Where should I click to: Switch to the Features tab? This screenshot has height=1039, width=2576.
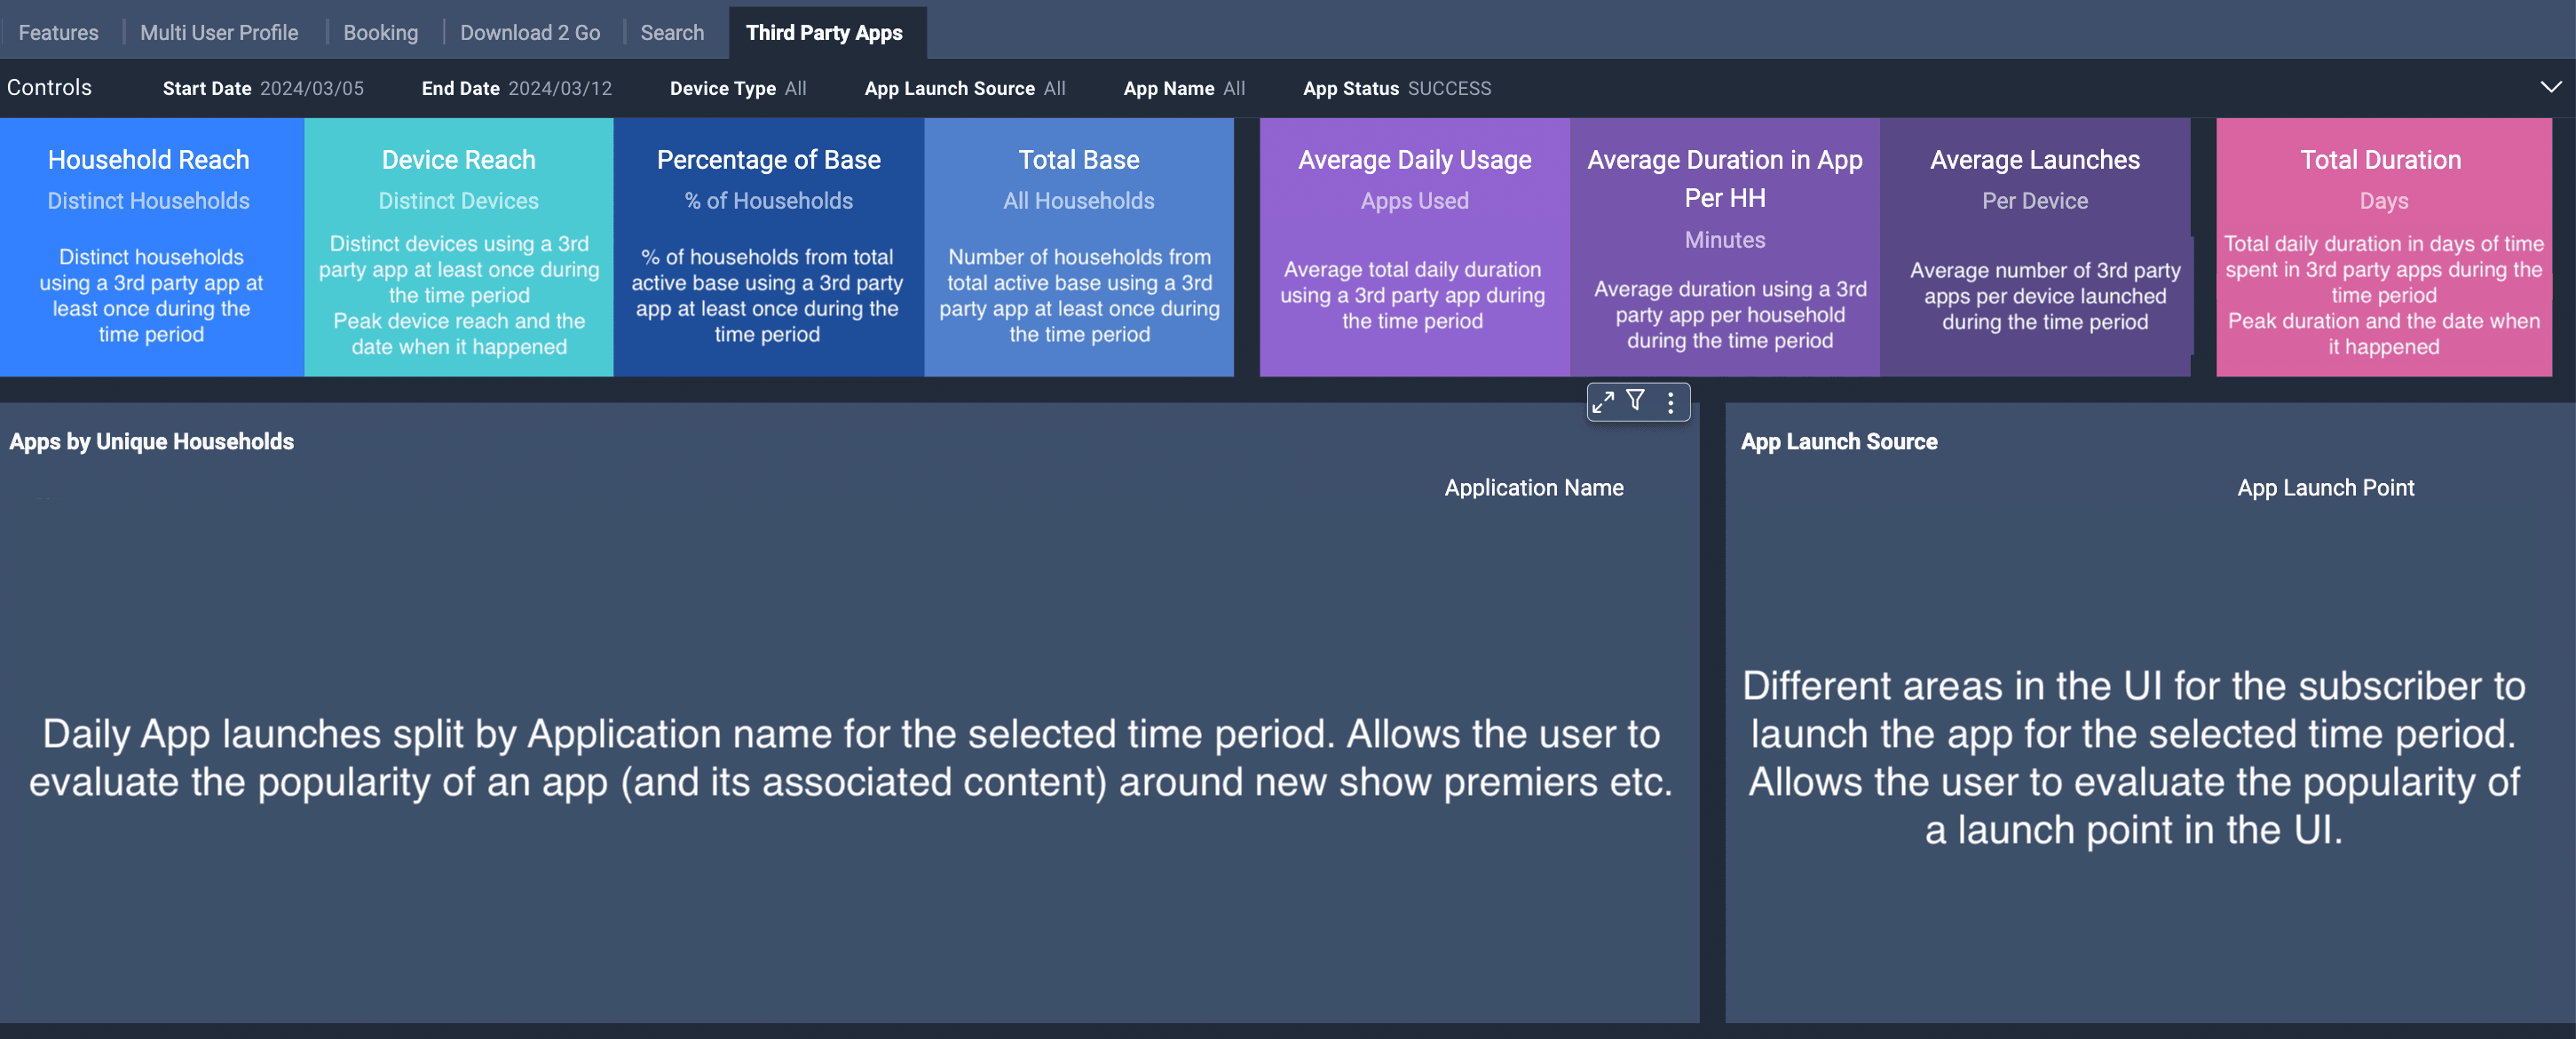click(x=58, y=32)
